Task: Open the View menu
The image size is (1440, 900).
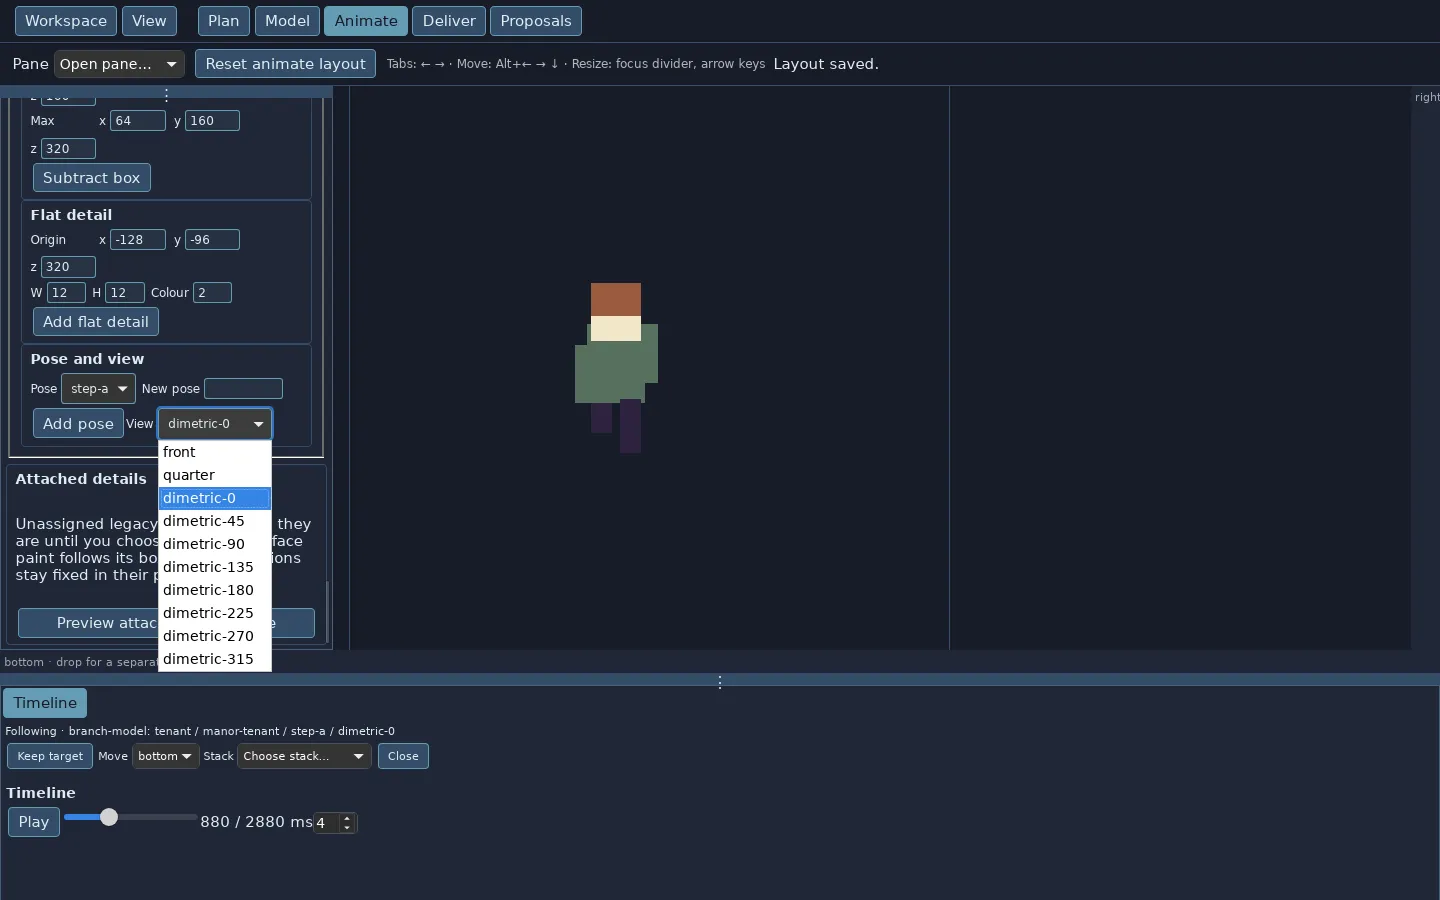Action: point(149,21)
